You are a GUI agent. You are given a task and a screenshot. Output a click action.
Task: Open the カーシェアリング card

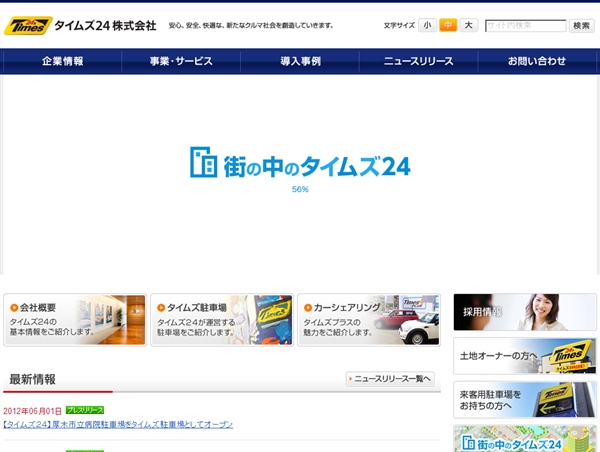pyautogui.click(x=369, y=320)
